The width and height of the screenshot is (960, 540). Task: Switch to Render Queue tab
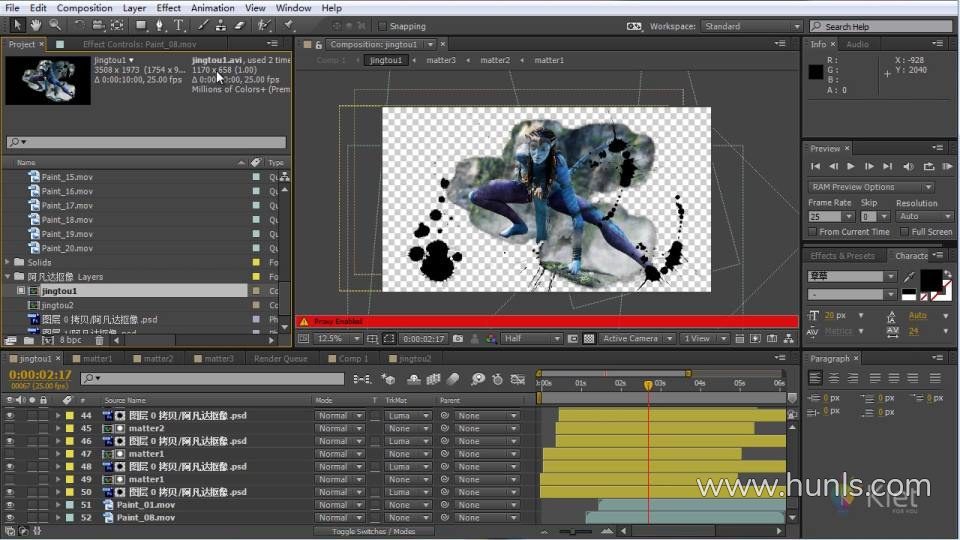pos(280,358)
